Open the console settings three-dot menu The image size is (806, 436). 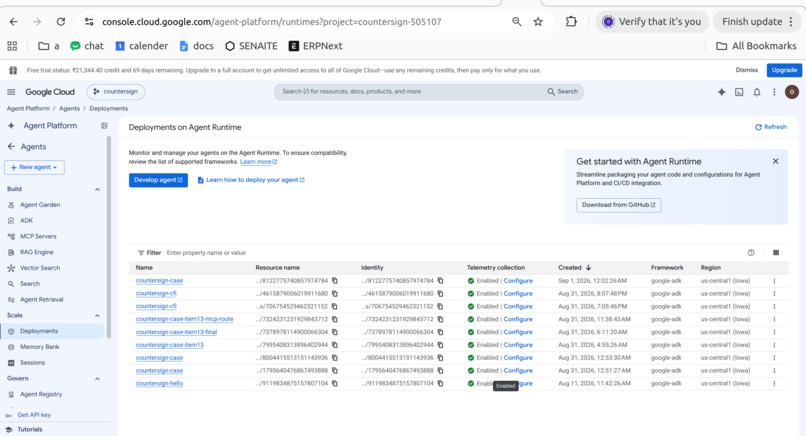tap(774, 92)
